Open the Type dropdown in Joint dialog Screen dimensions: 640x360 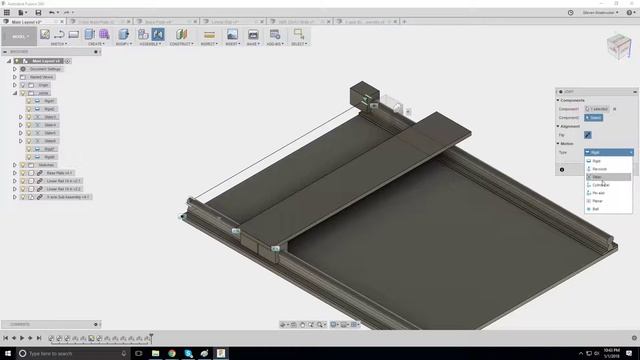click(609, 152)
